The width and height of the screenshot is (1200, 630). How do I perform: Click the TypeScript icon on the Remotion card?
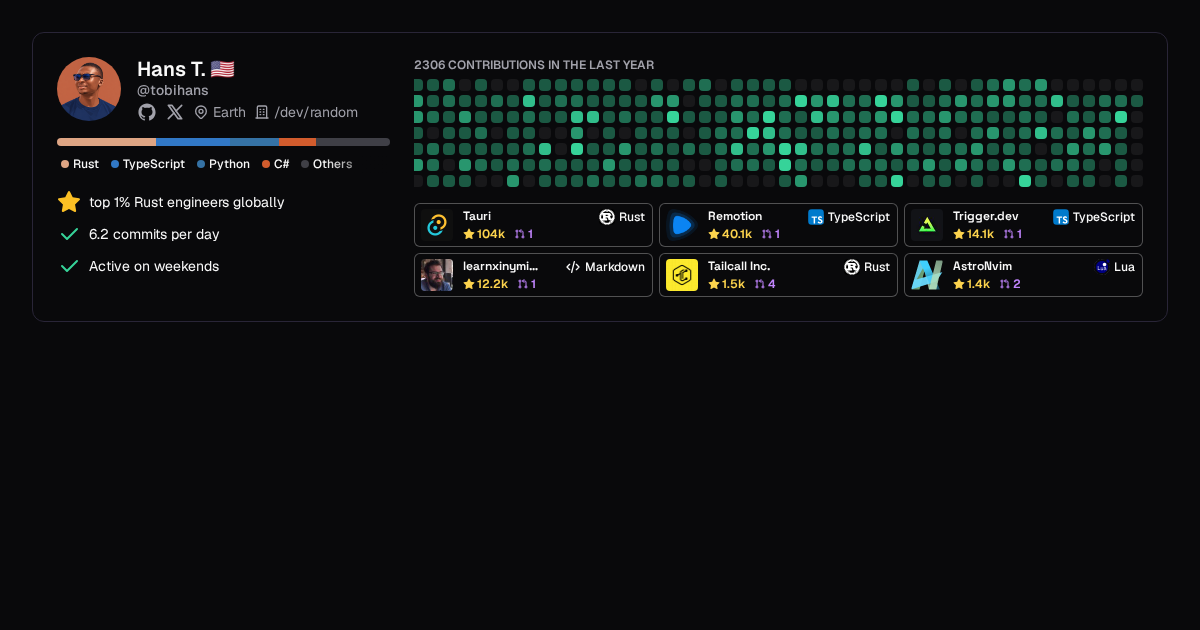click(816, 217)
